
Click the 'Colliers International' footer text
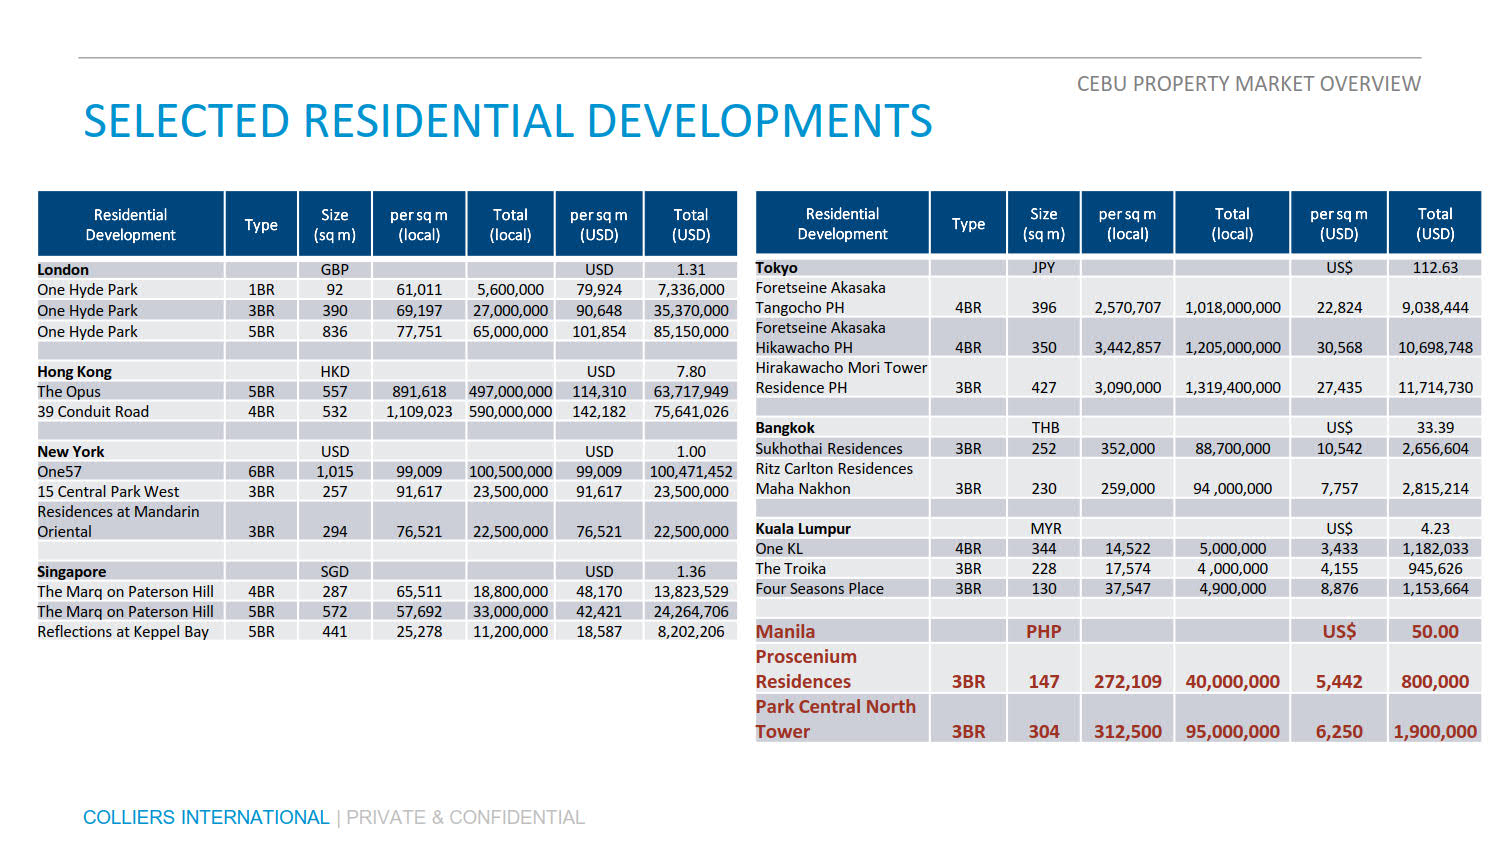[x=205, y=817]
